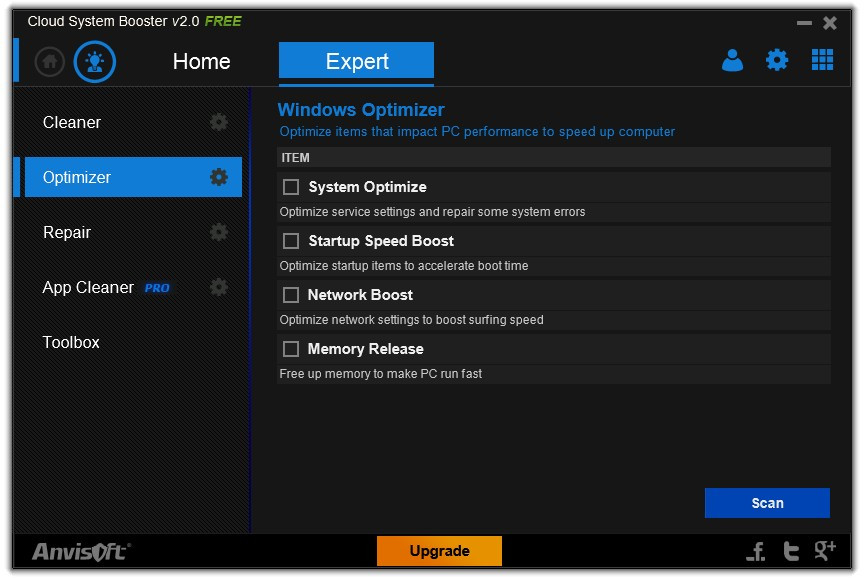
Task: Click the App Cleaner settings gear
Action: click(219, 287)
